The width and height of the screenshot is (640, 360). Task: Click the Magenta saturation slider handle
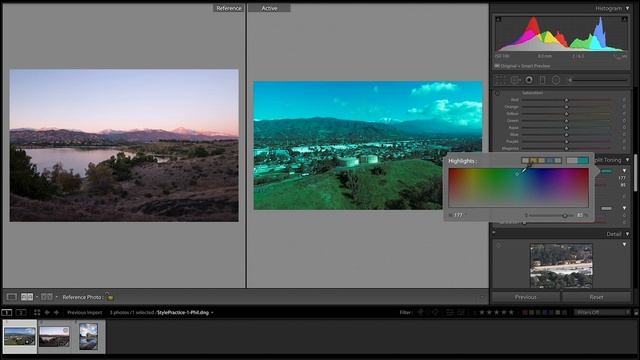tap(567, 149)
